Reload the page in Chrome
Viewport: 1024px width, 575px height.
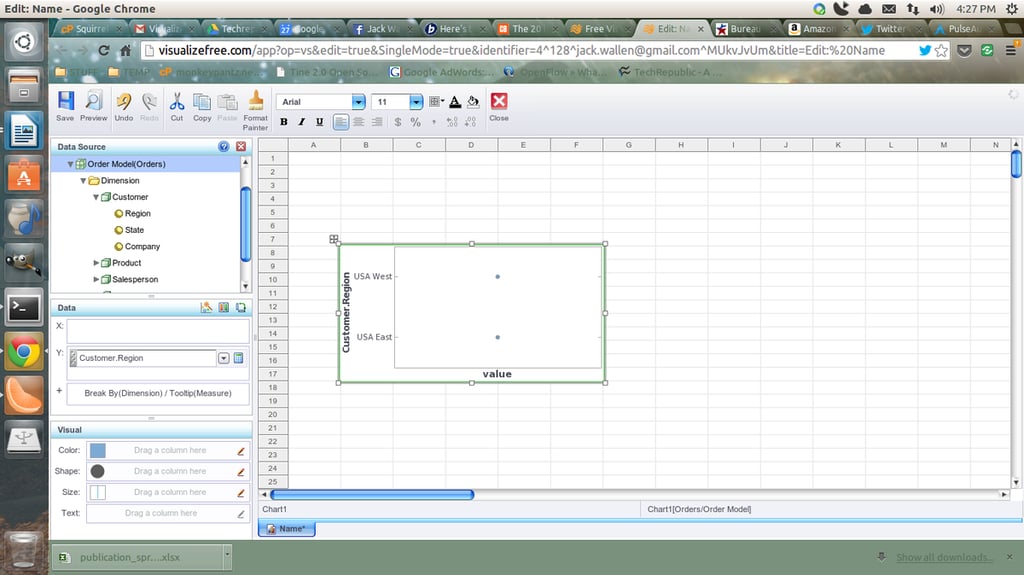point(104,50)
